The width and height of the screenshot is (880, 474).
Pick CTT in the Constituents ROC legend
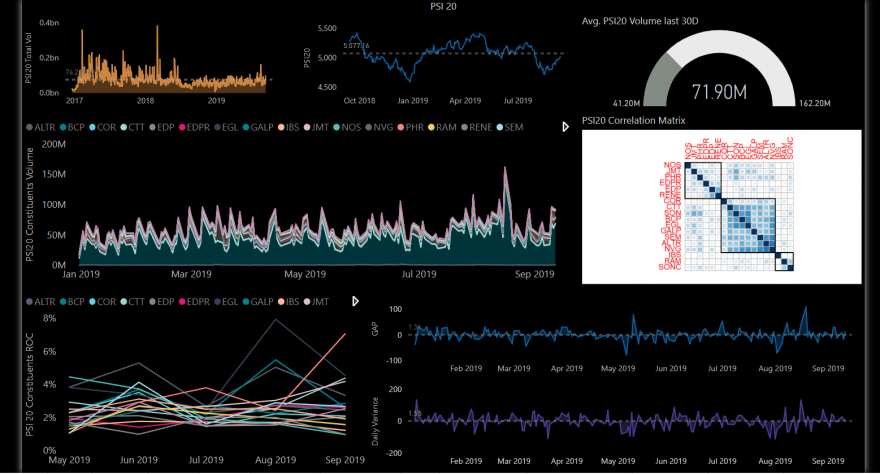pyautogui.click(x=132, y=302)
